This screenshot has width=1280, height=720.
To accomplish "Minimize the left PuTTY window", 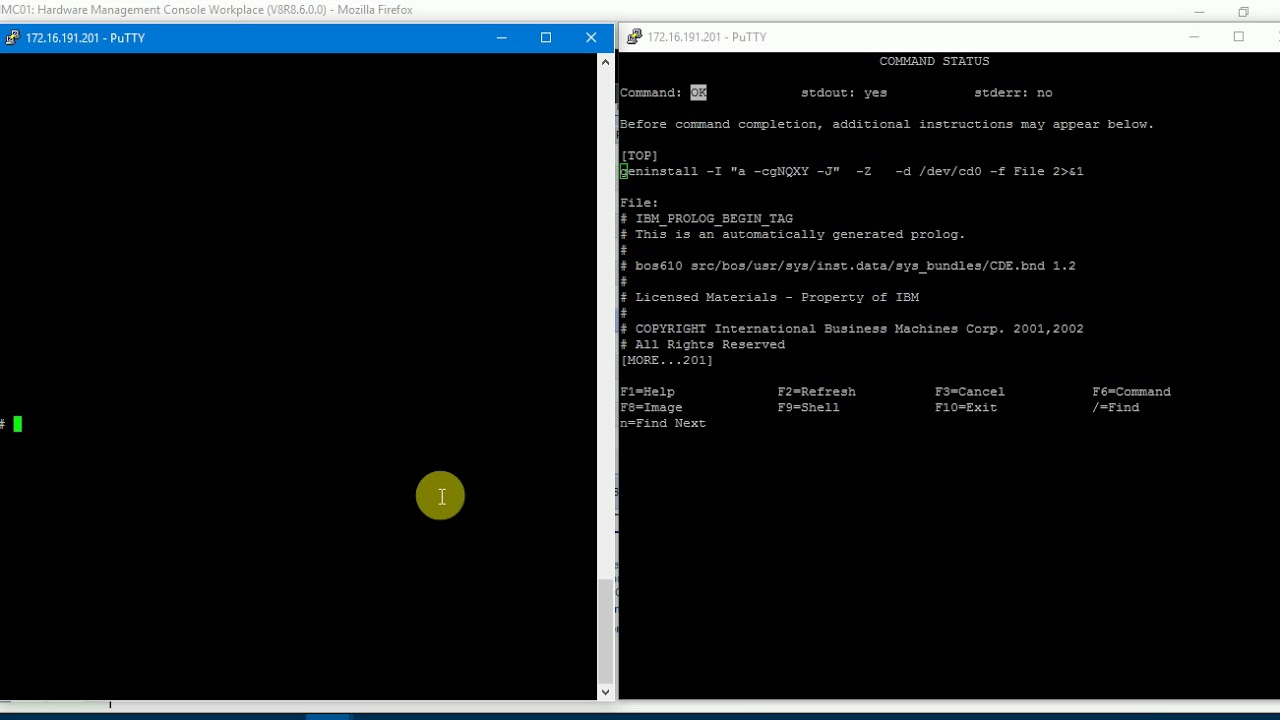I will [x=502, y=38].
